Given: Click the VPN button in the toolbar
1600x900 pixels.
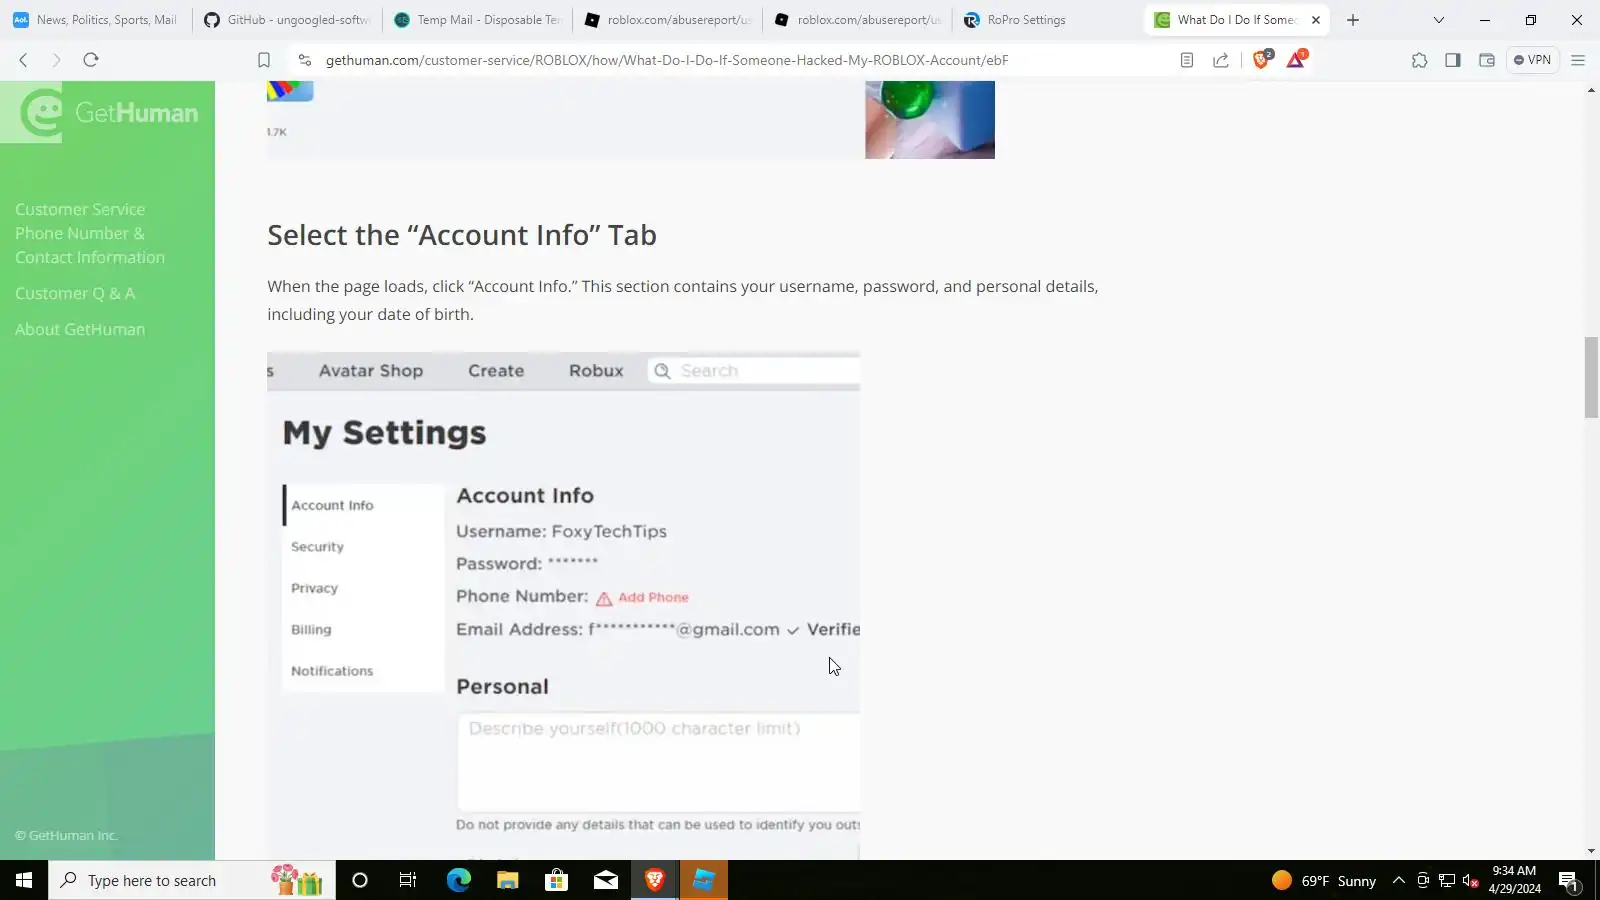Looking at the screenshot, I should [1532, 60].
